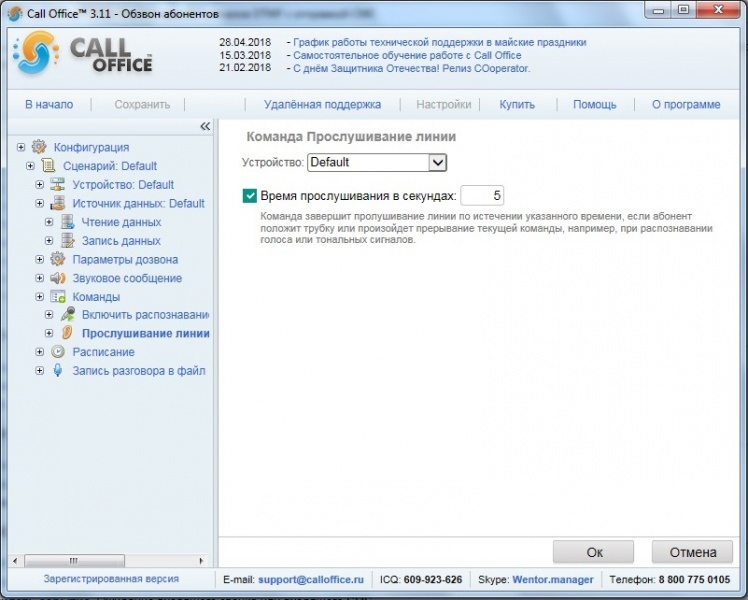The height and width of the screenshot is (600, 748).
Task: Click the Отмена button
Action: point(692,552)
